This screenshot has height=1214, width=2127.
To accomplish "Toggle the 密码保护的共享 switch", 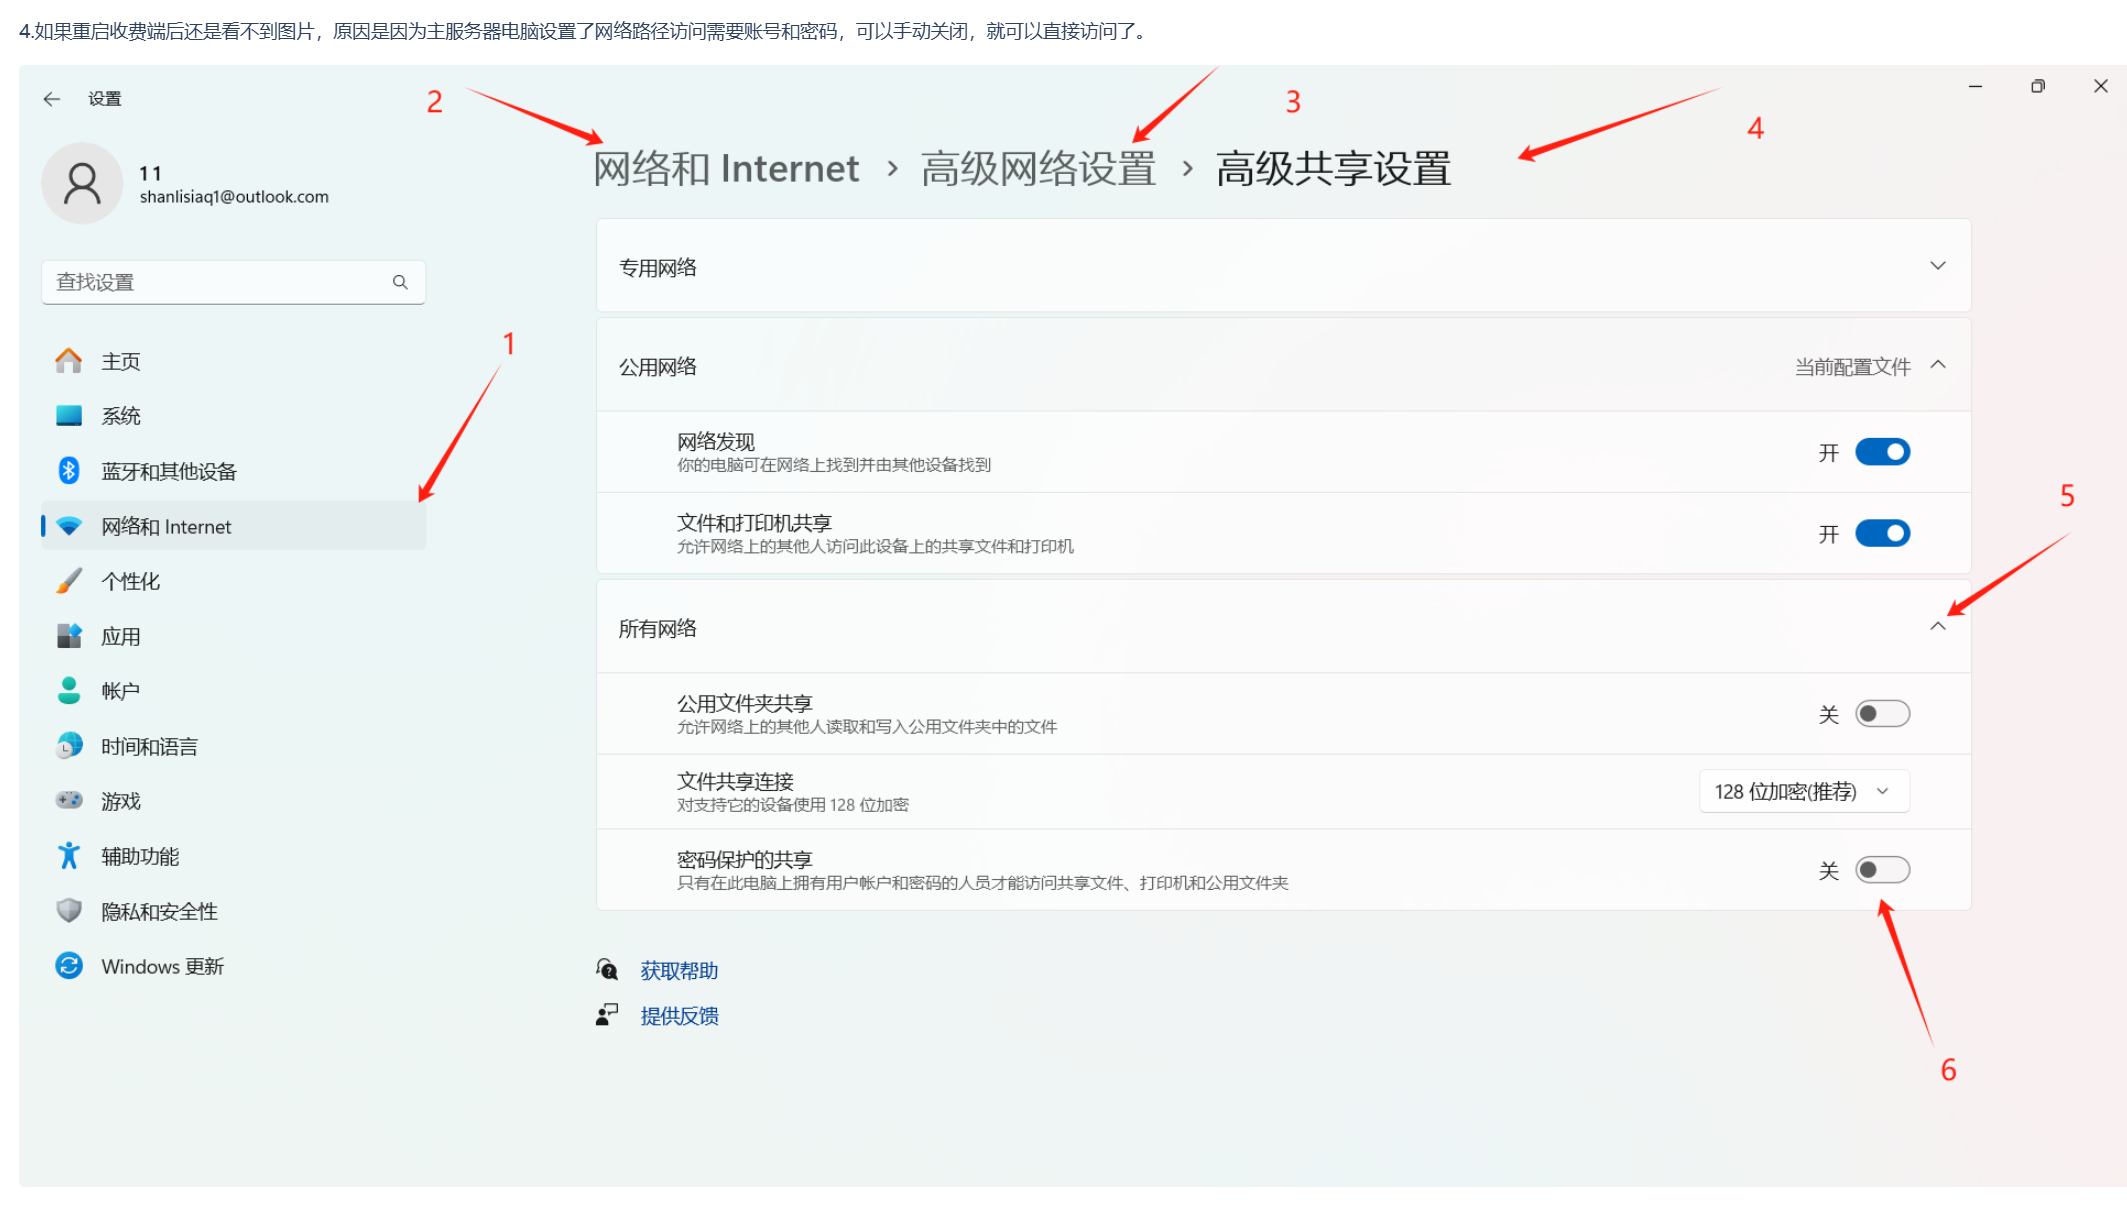I will [x=1883, y=870].
